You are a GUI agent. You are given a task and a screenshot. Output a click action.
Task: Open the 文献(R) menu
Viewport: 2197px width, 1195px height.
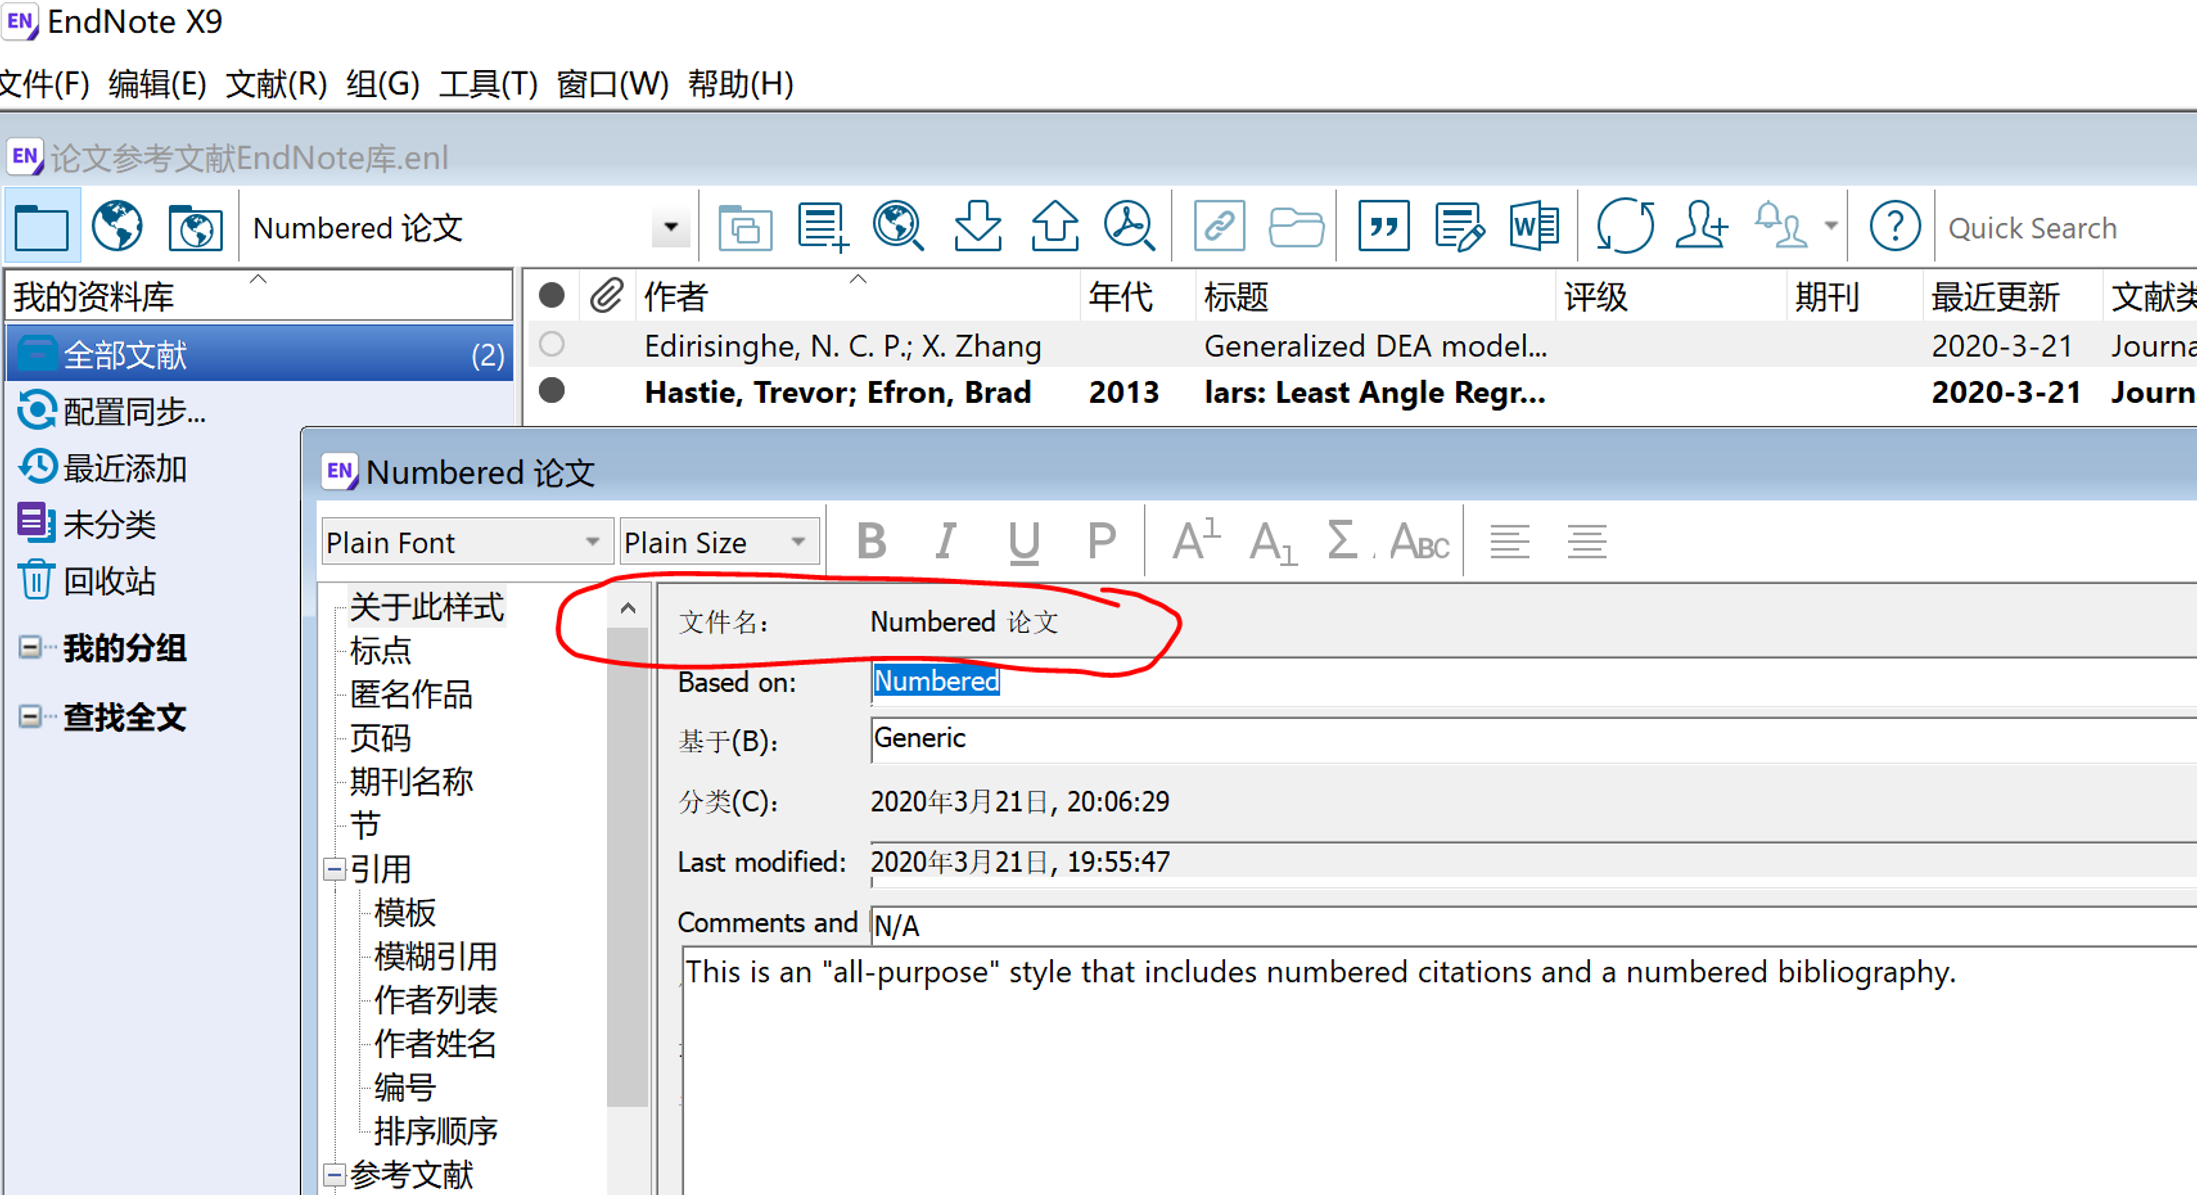pos(276,84)
